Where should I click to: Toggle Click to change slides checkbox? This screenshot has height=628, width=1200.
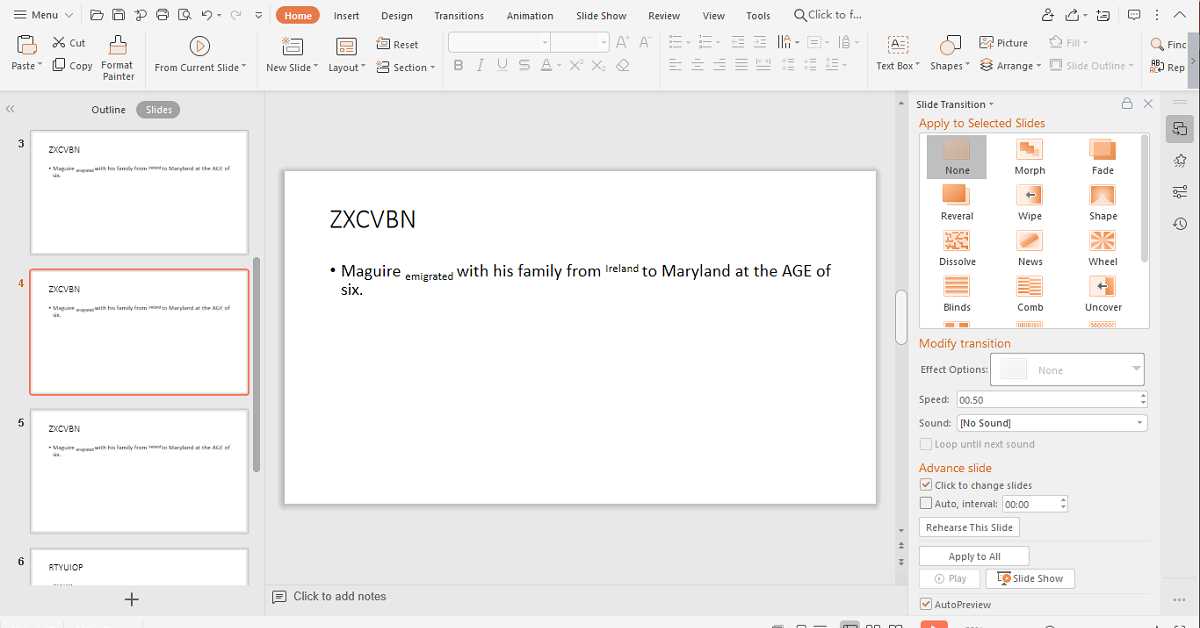click(x=926, y=485)
